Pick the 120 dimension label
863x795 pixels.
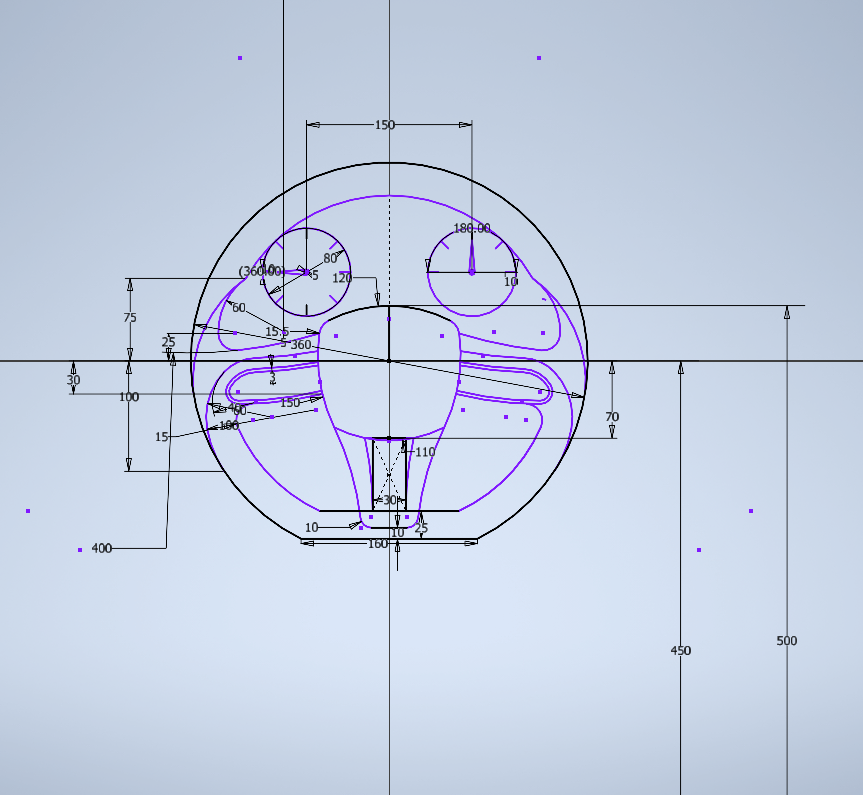tap(342, 278)
